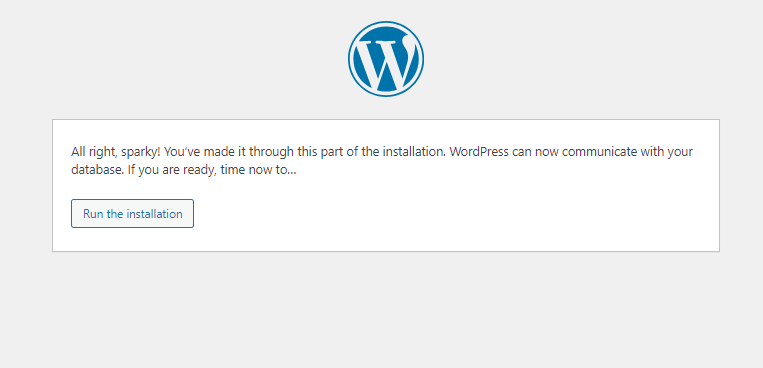Click the WordPress logo at top
Image resolution: width=763 pixels, height=368 pixels.
point(386,58)
